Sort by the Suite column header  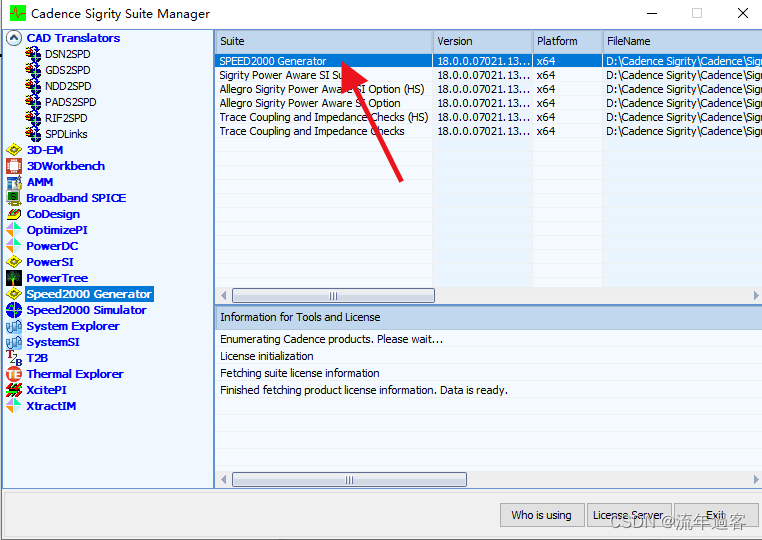324,41
